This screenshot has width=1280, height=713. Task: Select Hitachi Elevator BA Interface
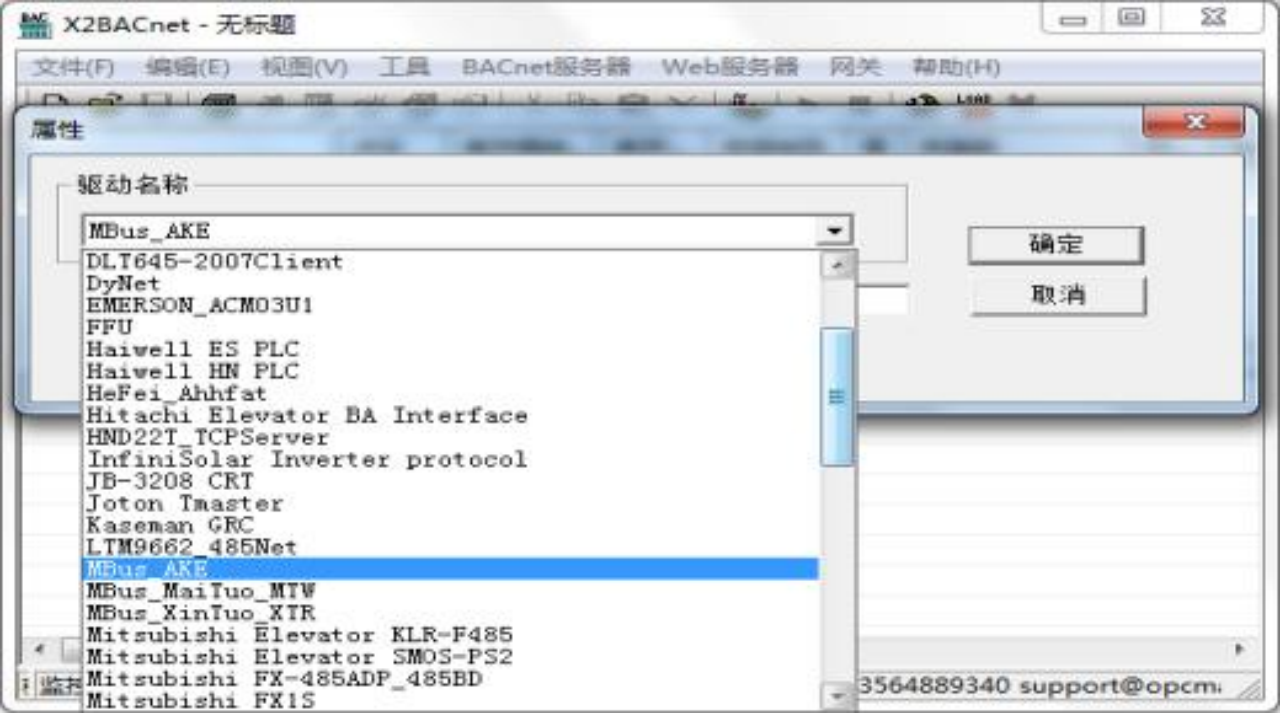point(450,416)
